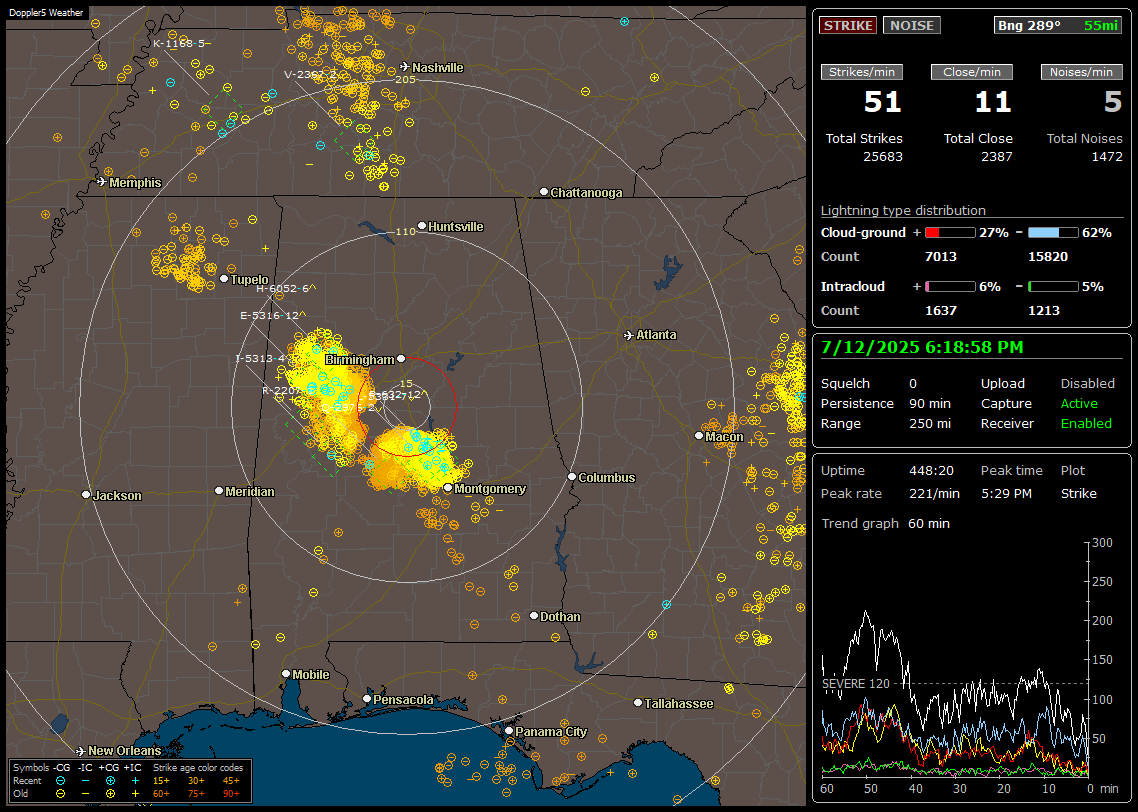Viewport: 1138px width, 812px height.
Task: Click the Birmingham city marker dot
Action: click(401, 359)
